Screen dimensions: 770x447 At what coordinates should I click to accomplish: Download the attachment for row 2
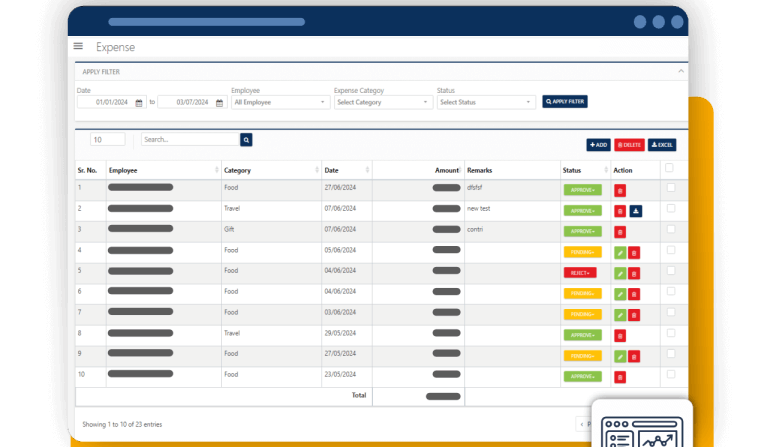[635, 211]
